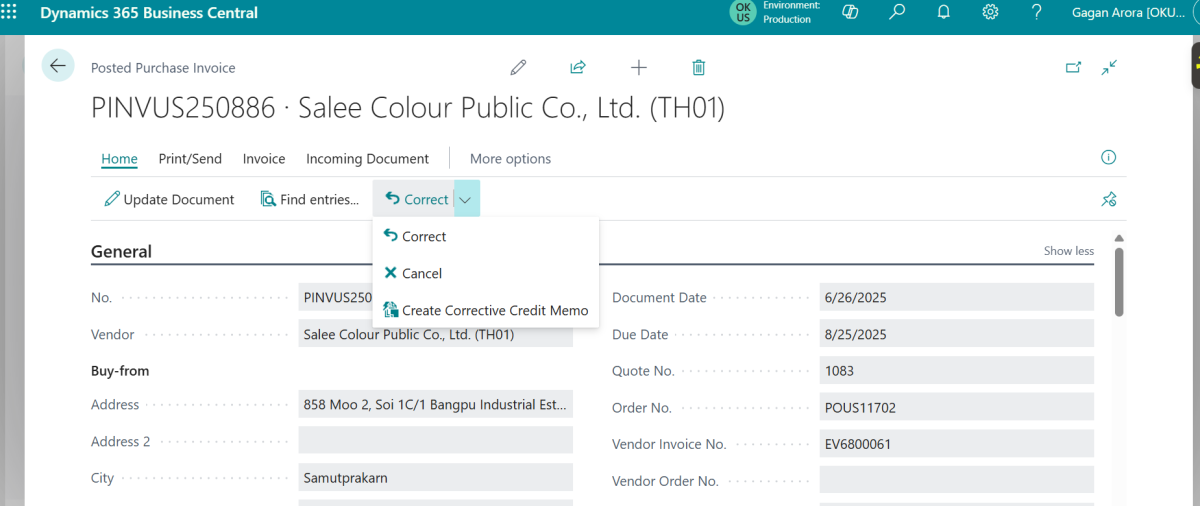Open the notifications bell
Image resolution: width=1200 pixels, height=506 pixels.
943,13
